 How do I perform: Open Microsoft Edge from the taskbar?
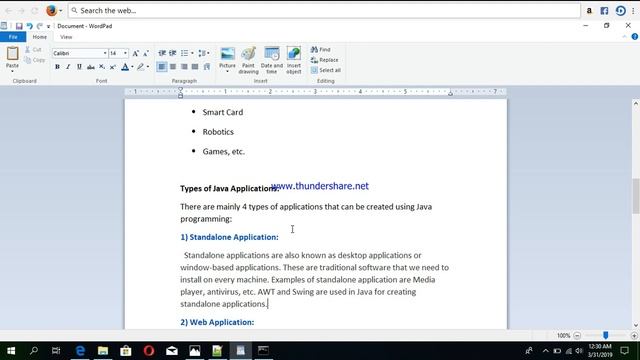tap(80, 351)
